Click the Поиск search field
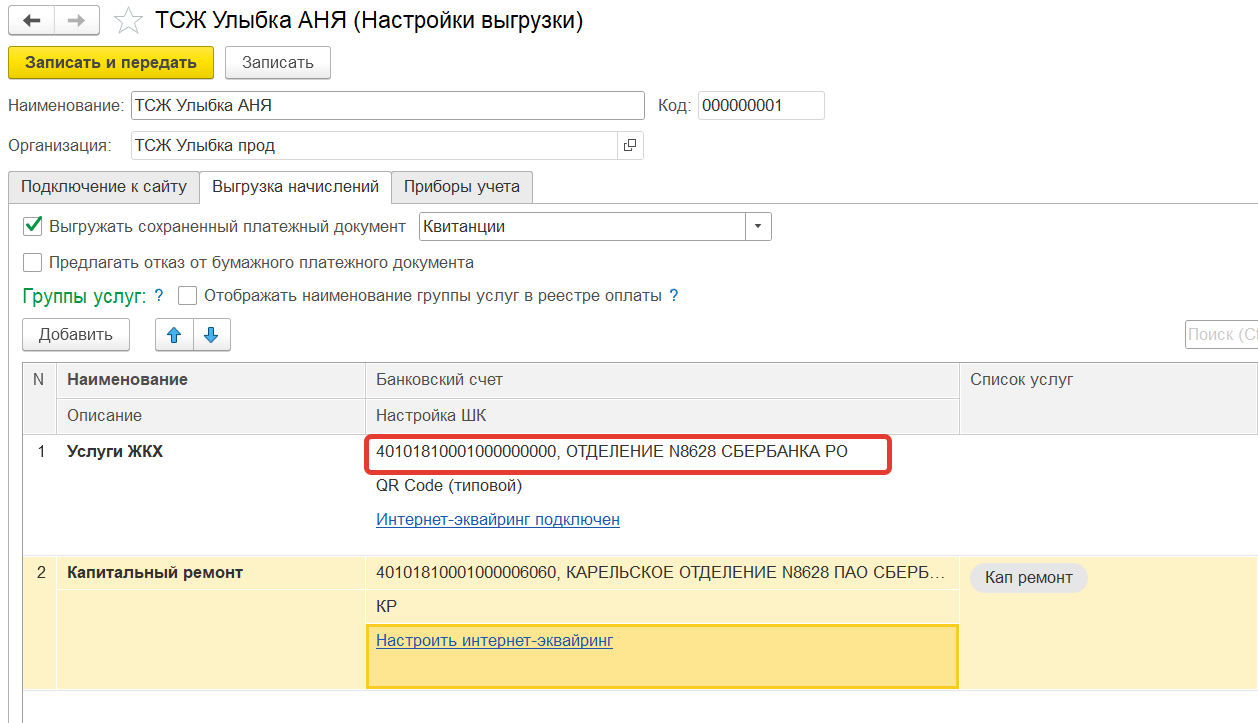The height and width of the screenshot is (723, 1258). tap(1221, 335)
